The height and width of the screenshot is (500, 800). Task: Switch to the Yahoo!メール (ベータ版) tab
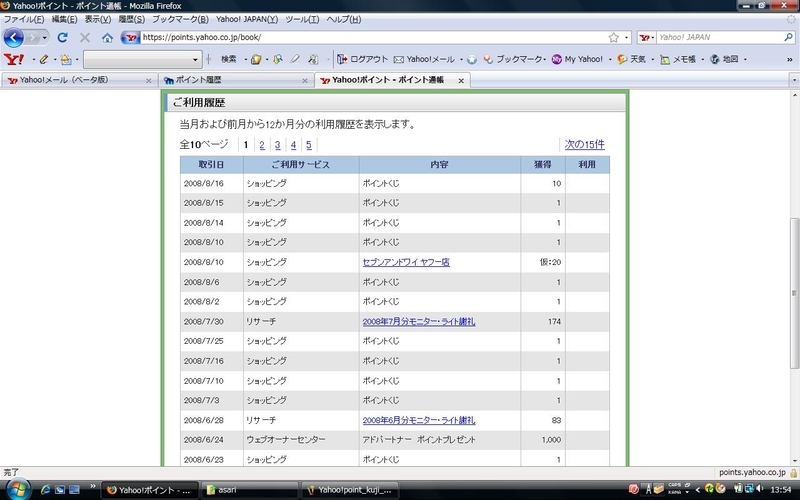coord(79,80)
